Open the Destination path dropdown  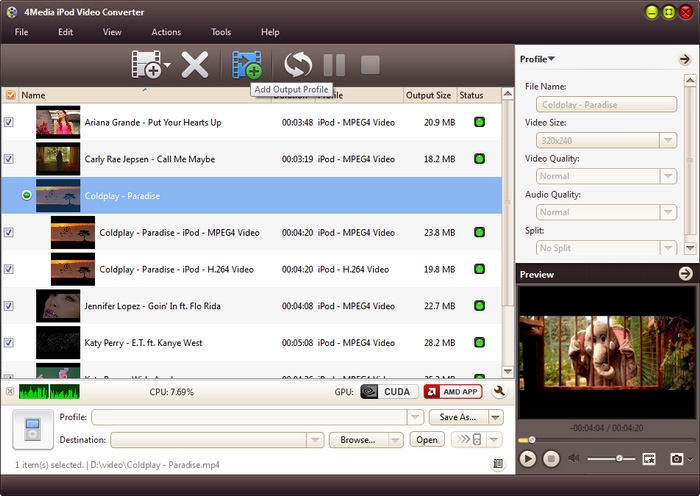316,440
